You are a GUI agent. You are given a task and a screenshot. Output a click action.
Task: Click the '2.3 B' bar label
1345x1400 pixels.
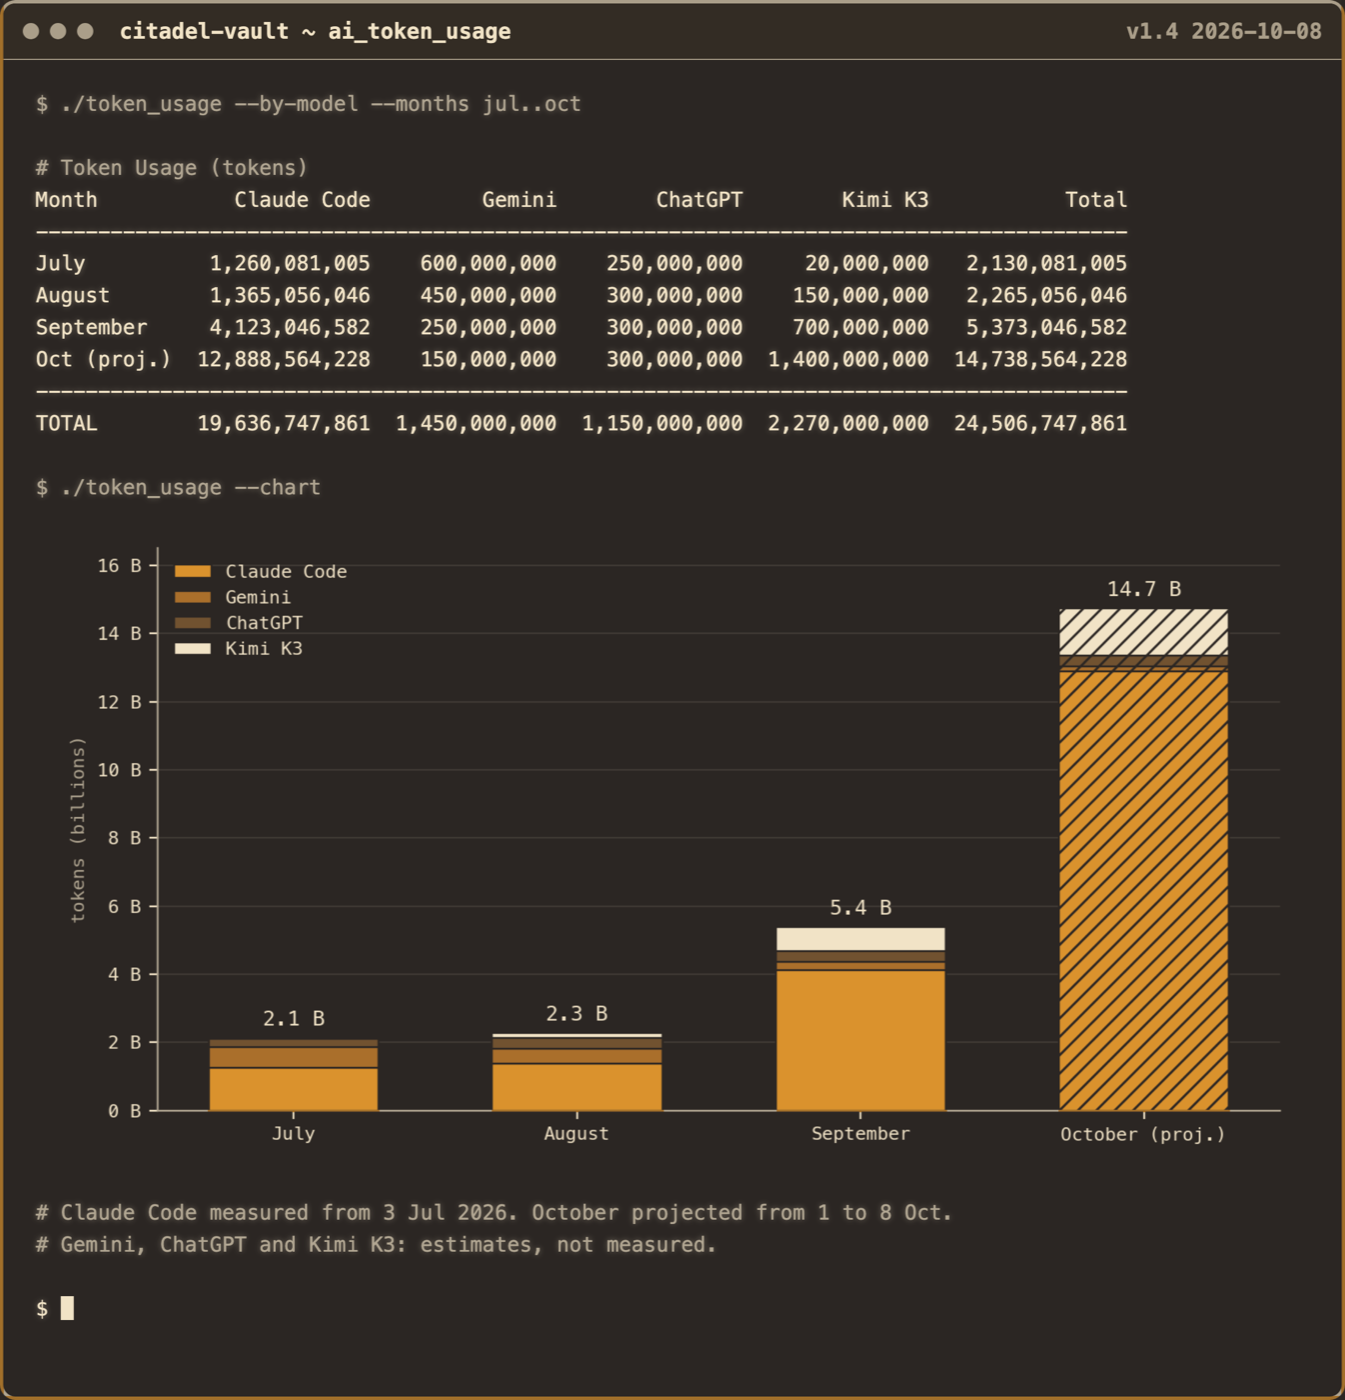tap(577, 1013)
